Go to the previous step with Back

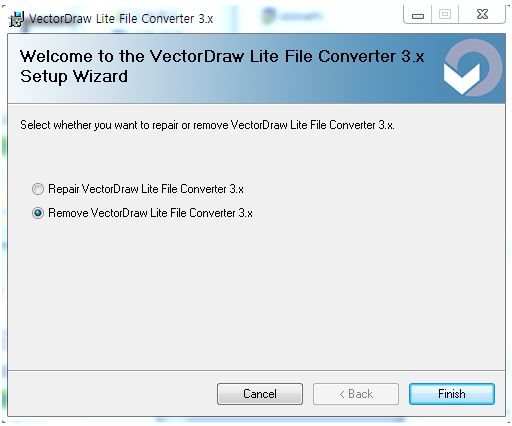point(356,394)
